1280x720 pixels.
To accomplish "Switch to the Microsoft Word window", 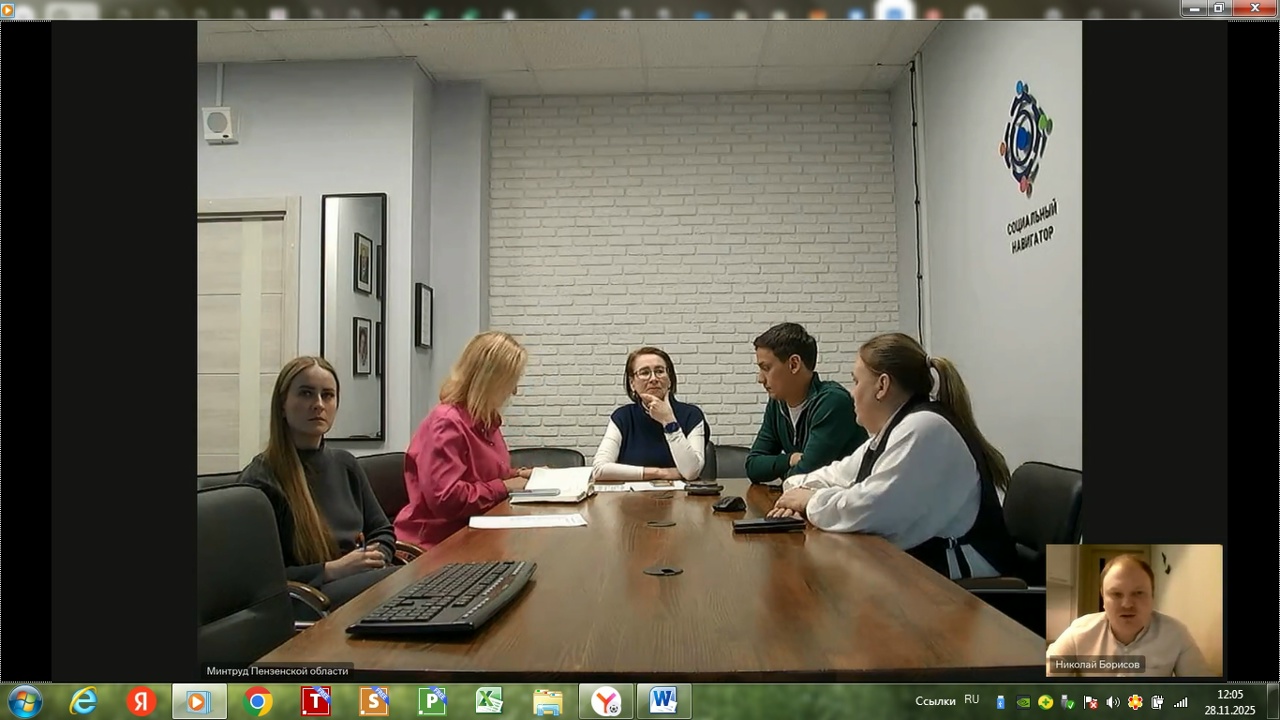I will point(663,702).
